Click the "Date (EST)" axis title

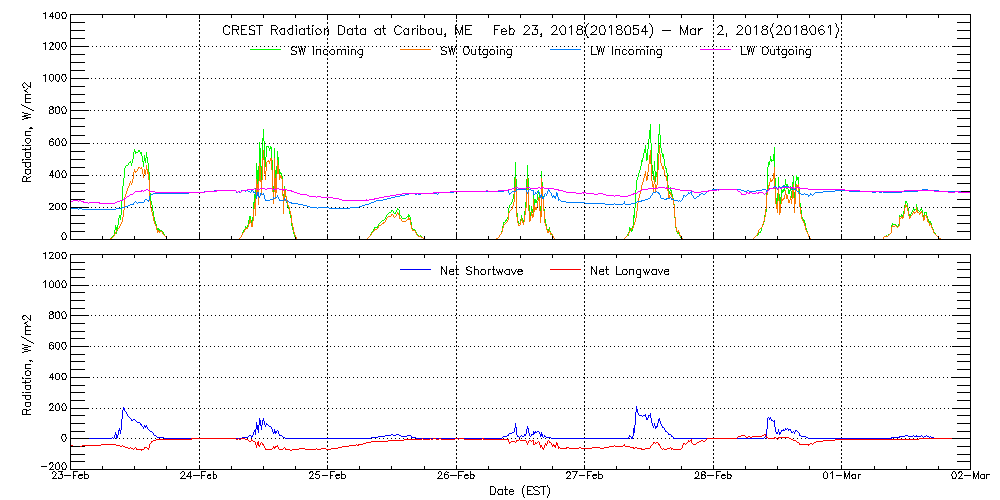(x=520, y=491)
